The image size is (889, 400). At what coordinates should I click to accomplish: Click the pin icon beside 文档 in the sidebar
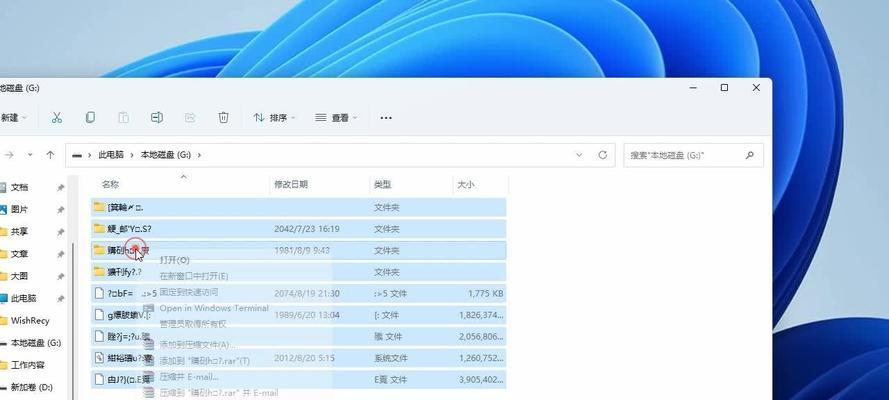(61, 188)
